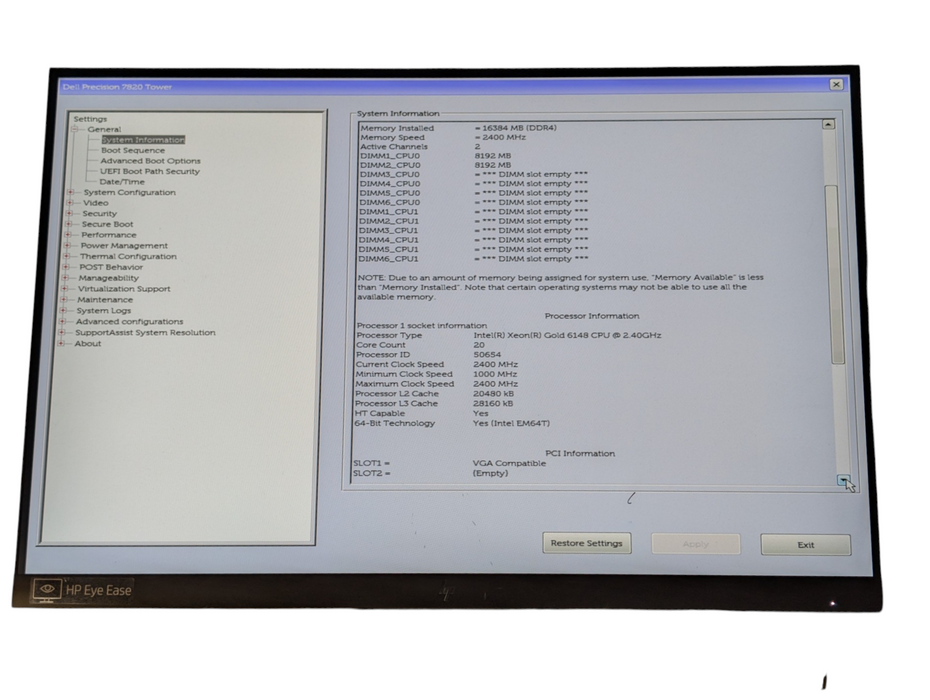This screenshot has height=700, width=930.
Task: Expand the About node
Action: 61,343
